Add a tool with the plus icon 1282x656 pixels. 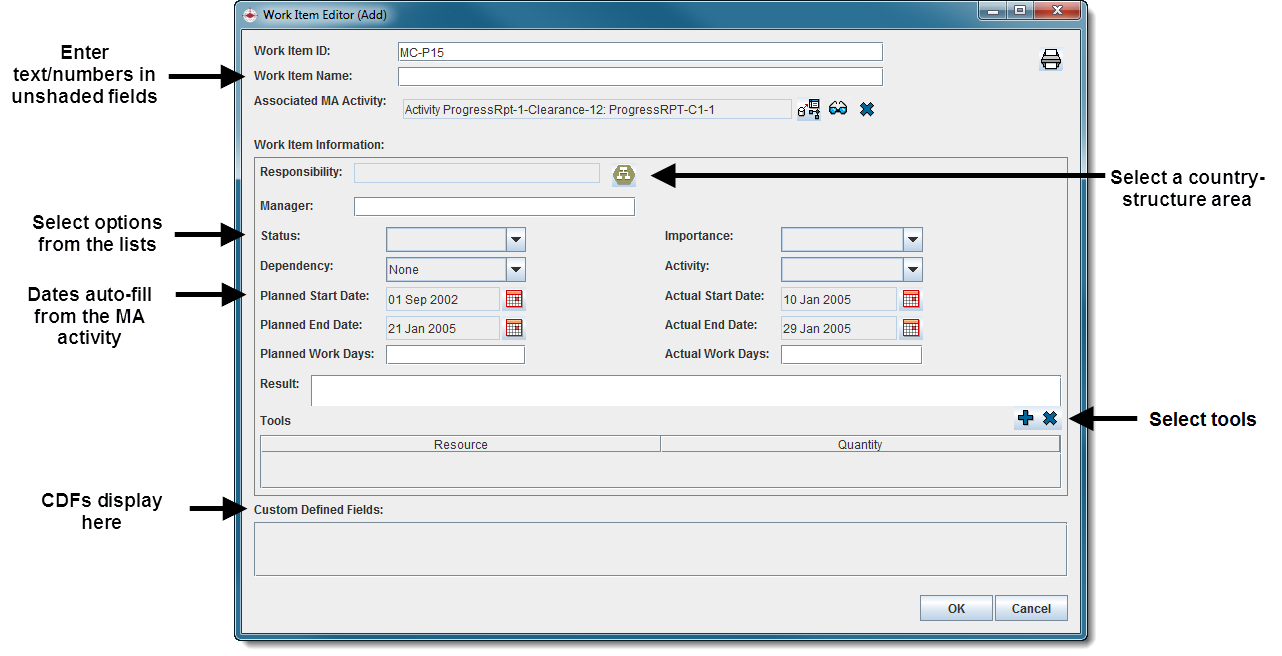pos(1025,419)
